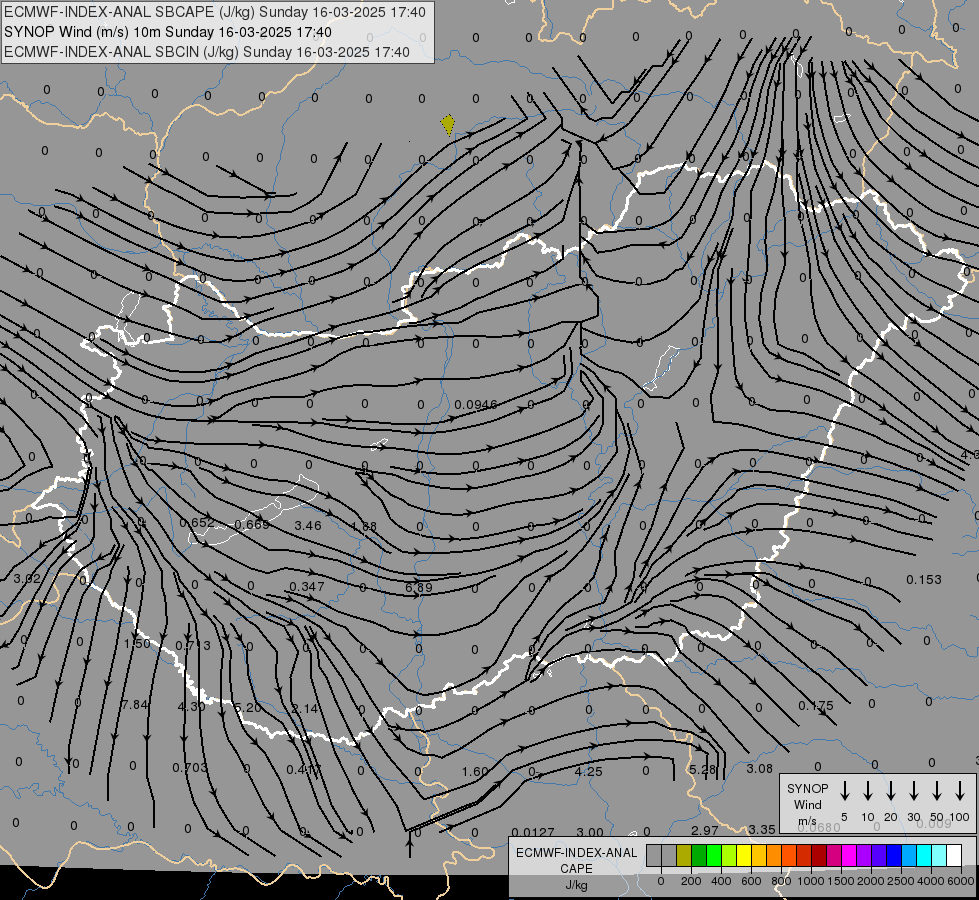Click the 0.0127 CAPE value

click(533, 832)
